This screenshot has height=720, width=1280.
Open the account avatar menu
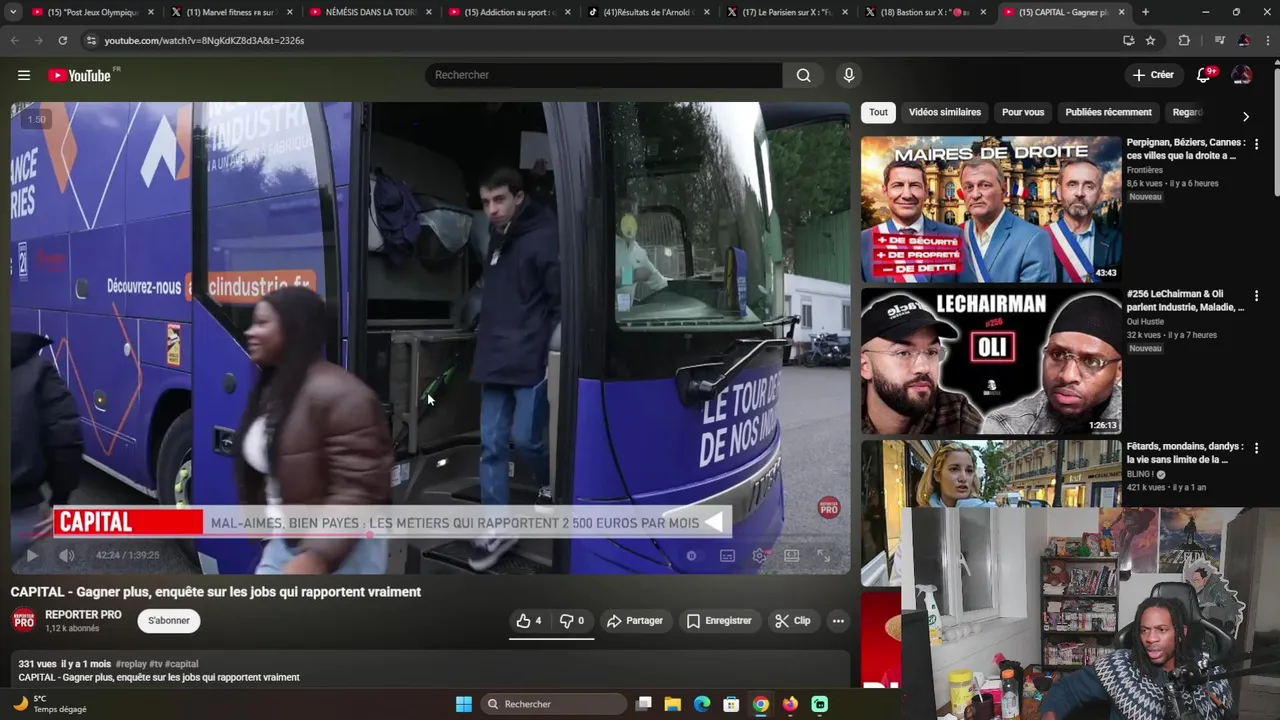1242,75
